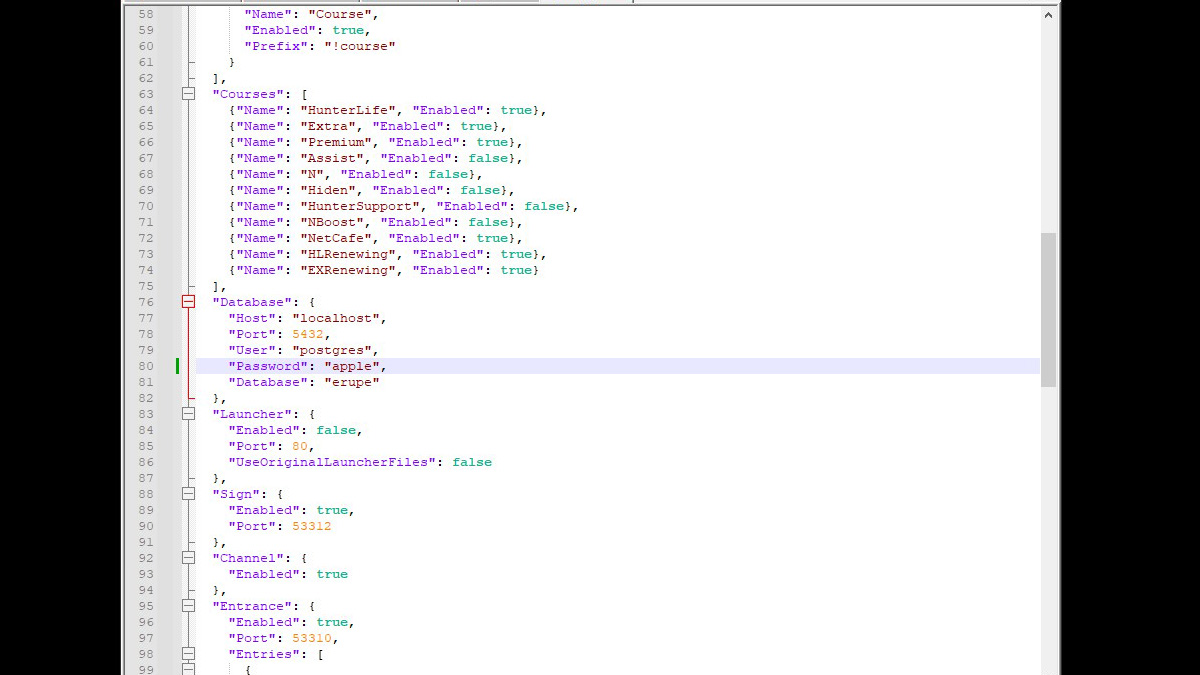Collapse the Channel section fold marker

click(189, 558)
